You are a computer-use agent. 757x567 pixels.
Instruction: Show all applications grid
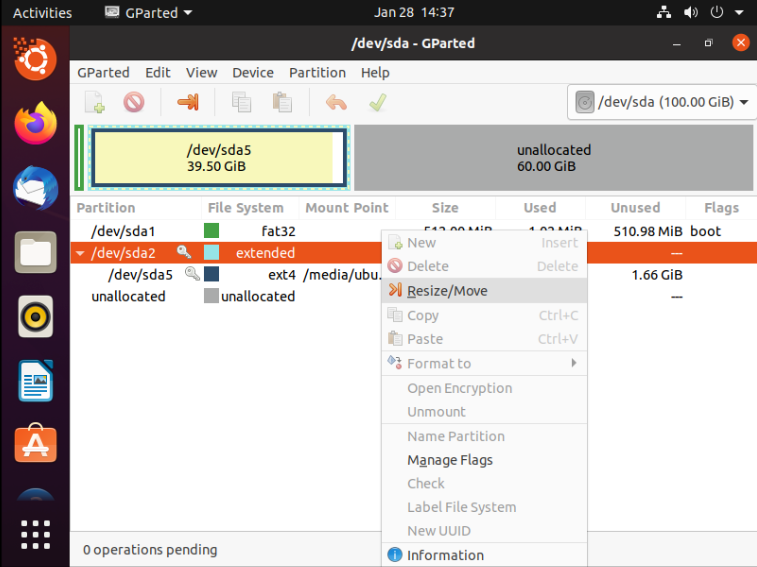35,535
